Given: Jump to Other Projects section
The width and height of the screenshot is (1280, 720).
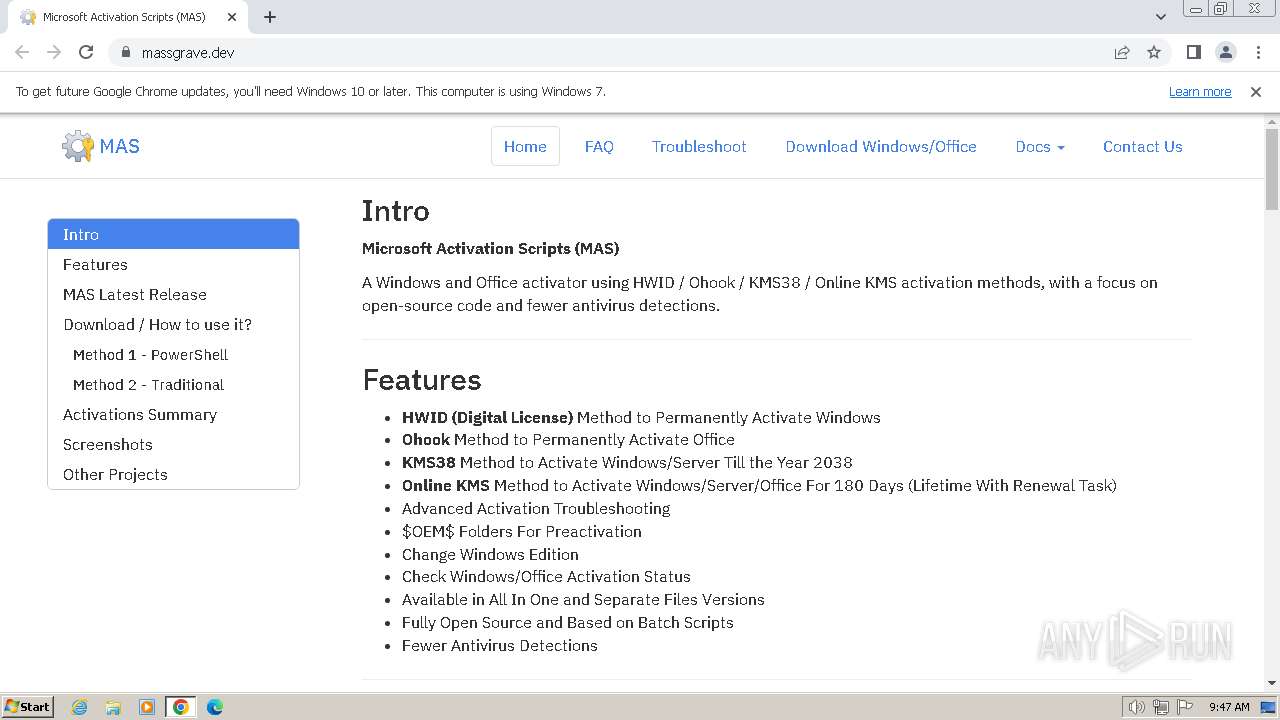Looking at the screenshot, I should click(x=173, y=474).
